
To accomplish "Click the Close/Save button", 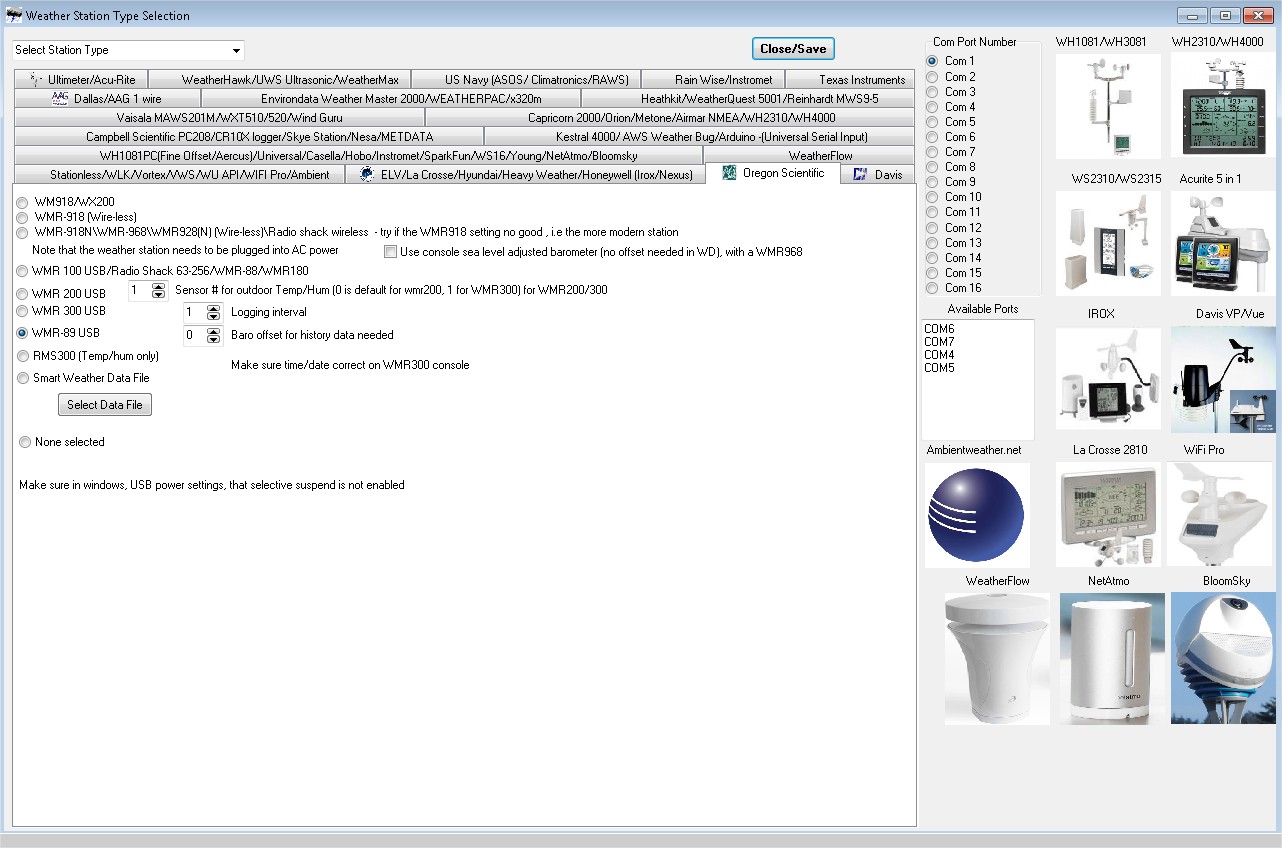I will point(793,49).
